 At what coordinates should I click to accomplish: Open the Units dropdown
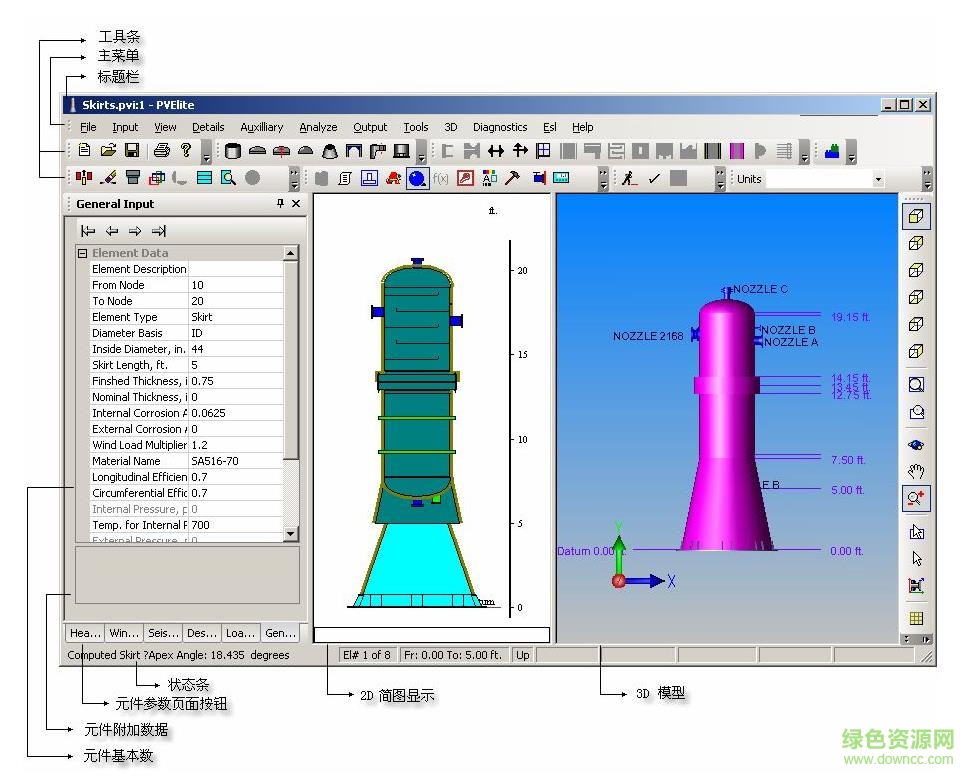[x=878, y=179]
